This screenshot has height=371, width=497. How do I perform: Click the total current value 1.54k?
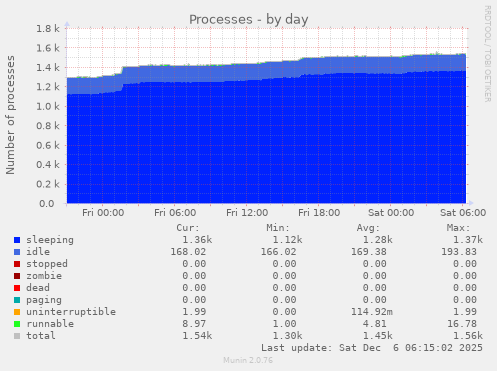coord(197,336)
